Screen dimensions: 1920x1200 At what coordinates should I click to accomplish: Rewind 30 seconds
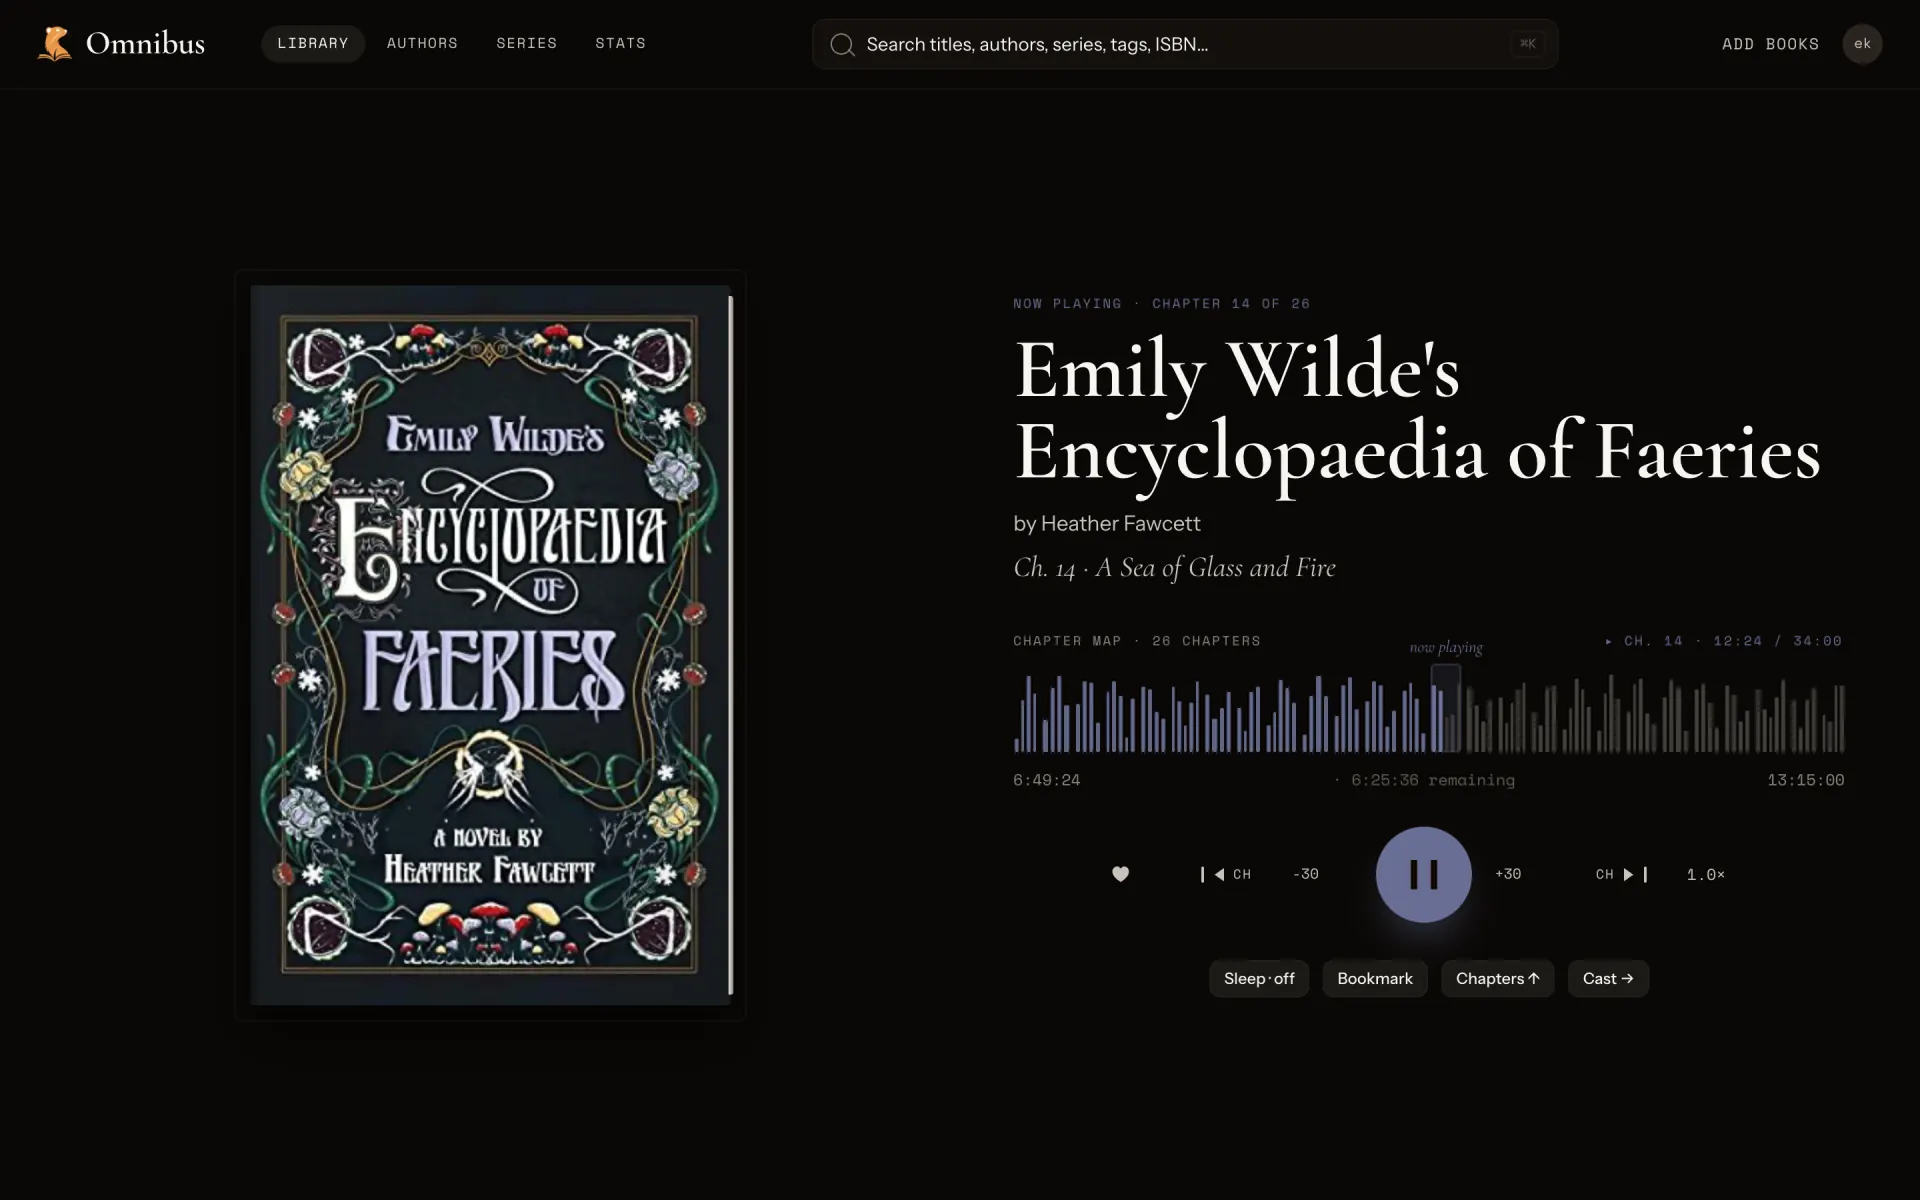(x=1305, y=874)
